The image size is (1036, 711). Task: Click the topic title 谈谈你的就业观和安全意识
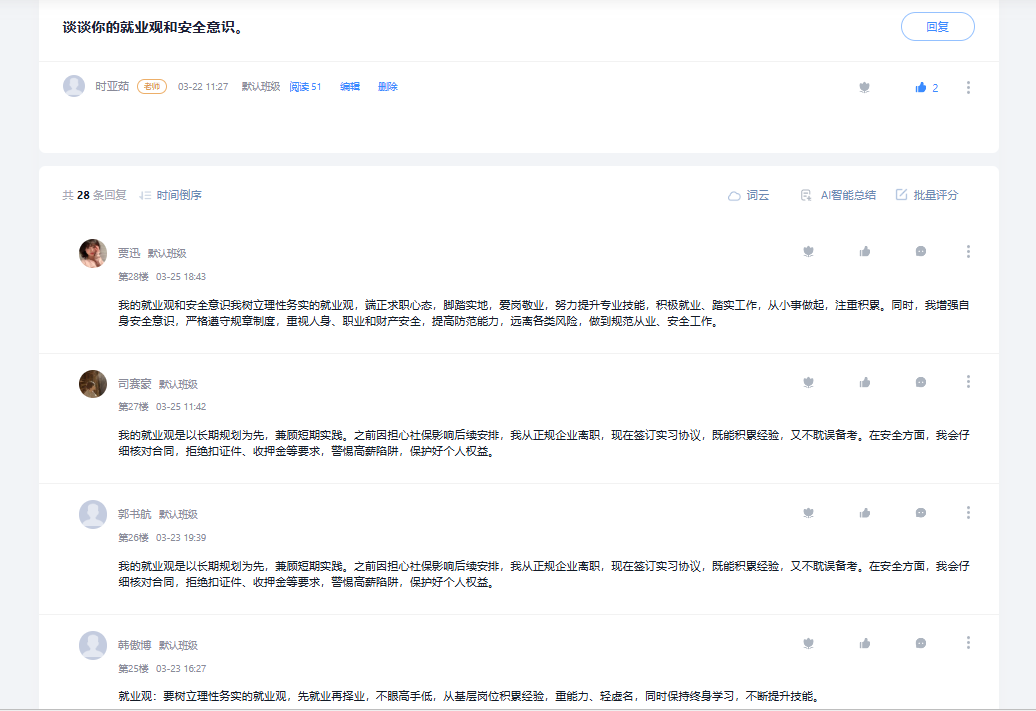coord(153,27)
